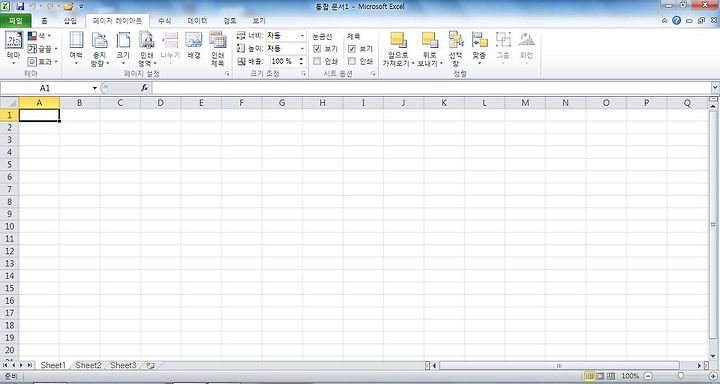The width and height of the screenshot is (720, 384).
Task: Switch to Page Layout view in status bar
Action: coord(600,376)
